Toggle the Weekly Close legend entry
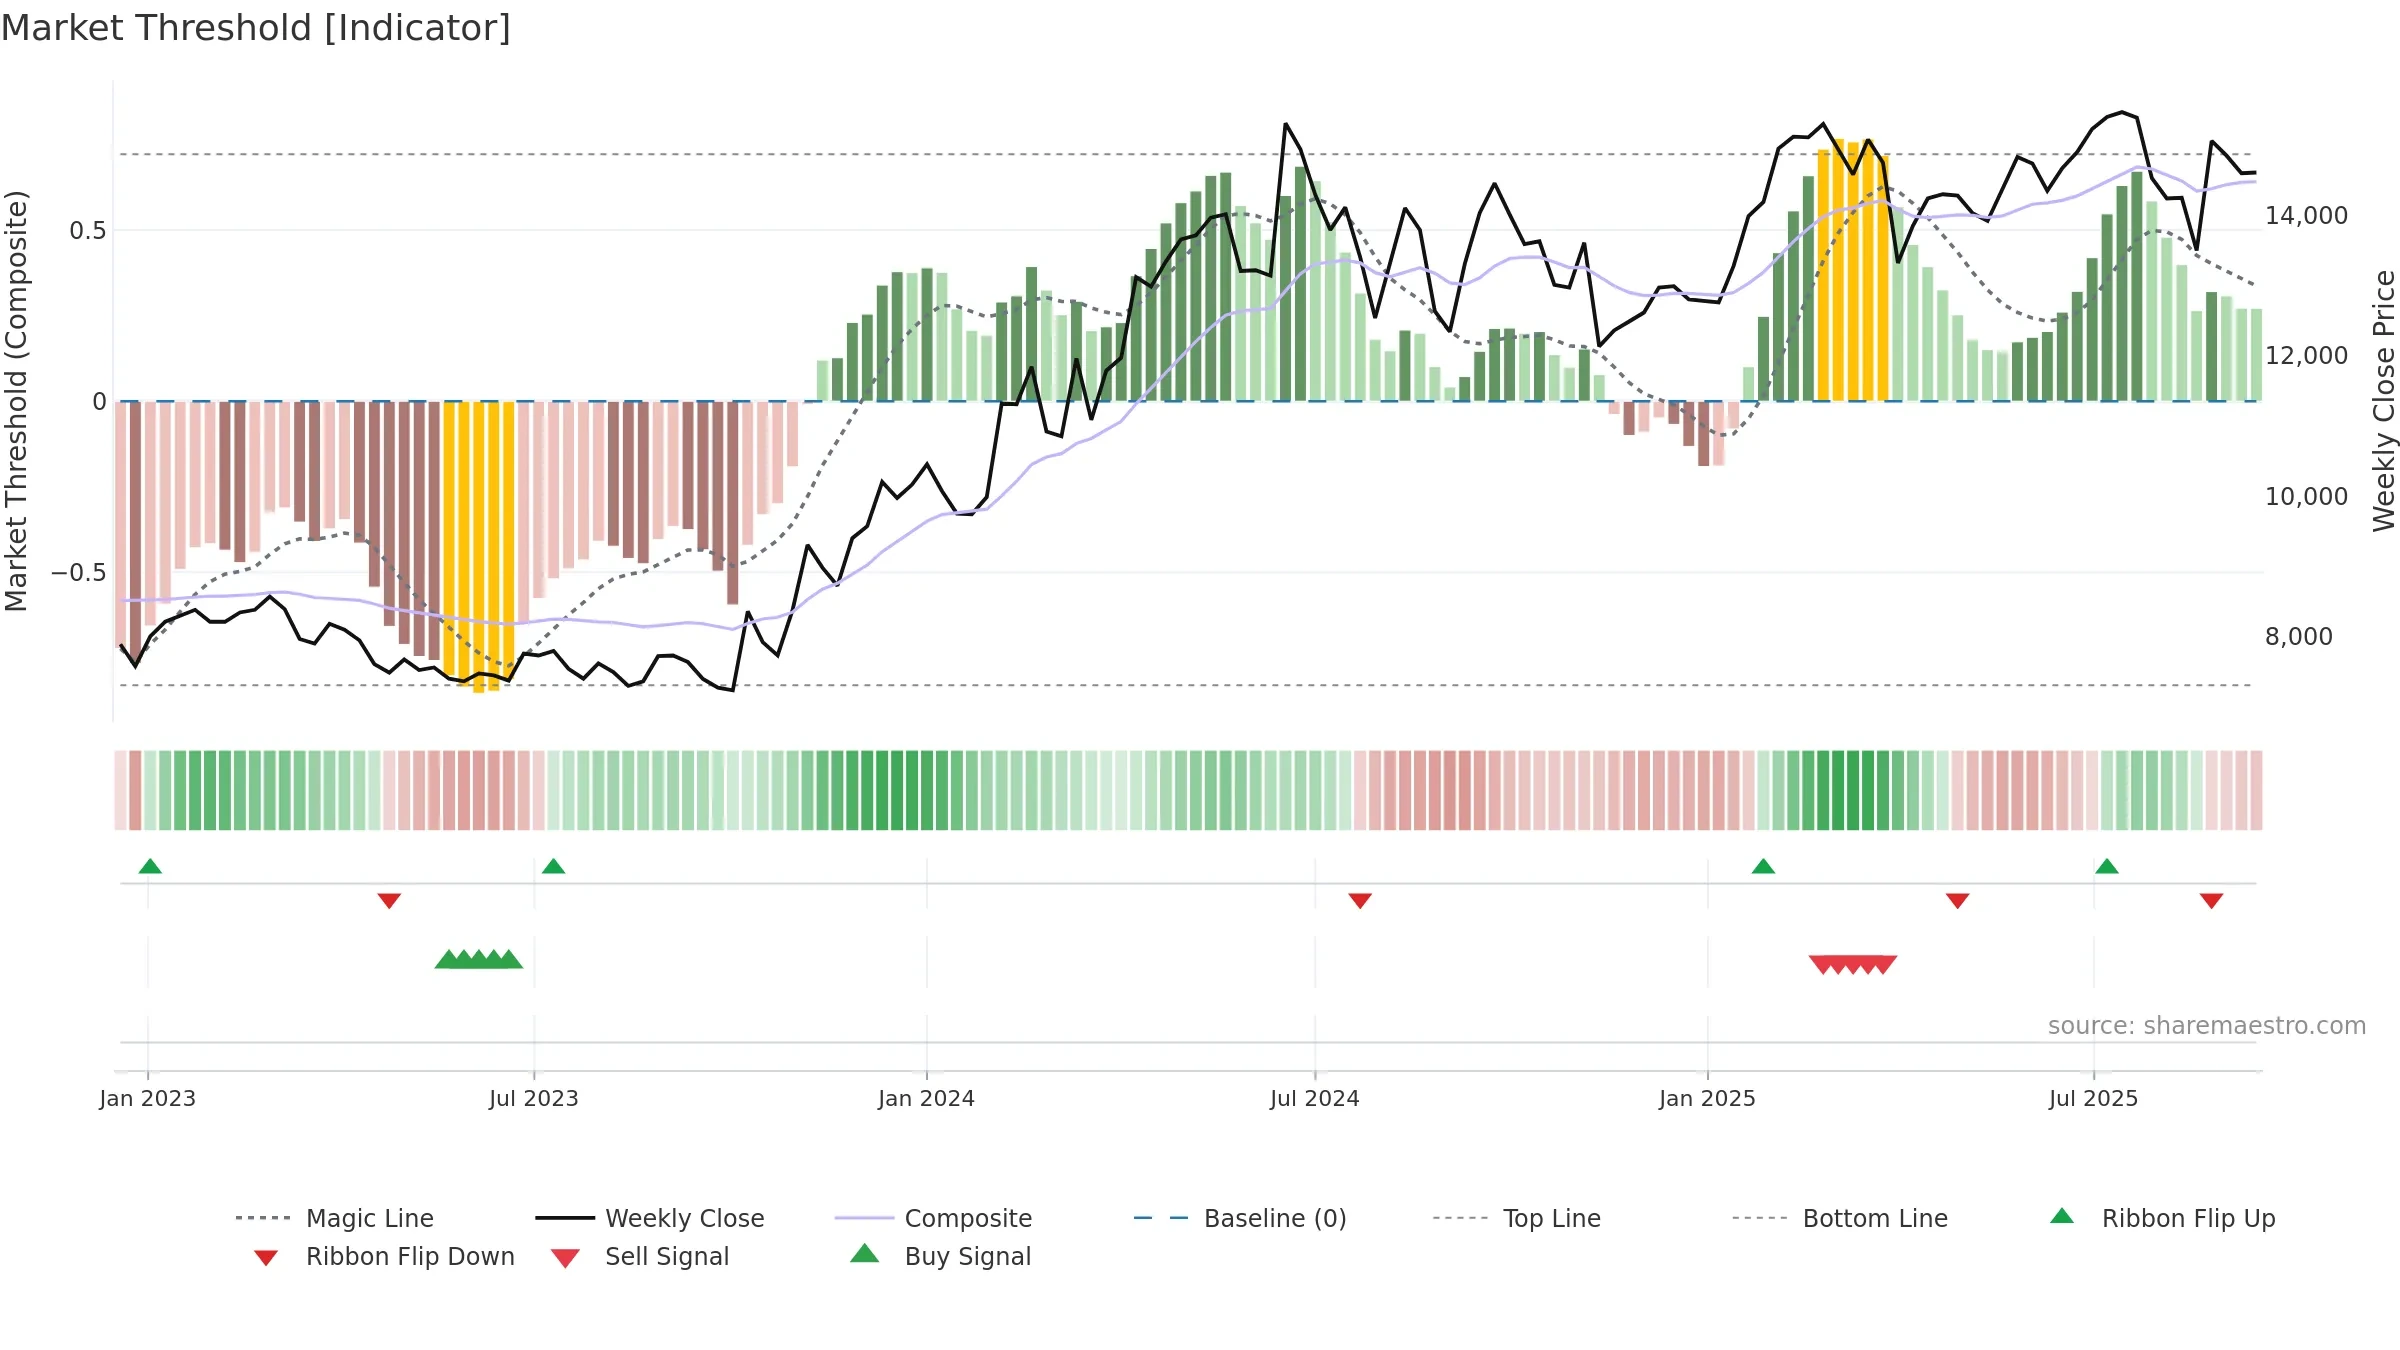Viewport: 2400px width, 1350px height. (x=650, y=1218)
